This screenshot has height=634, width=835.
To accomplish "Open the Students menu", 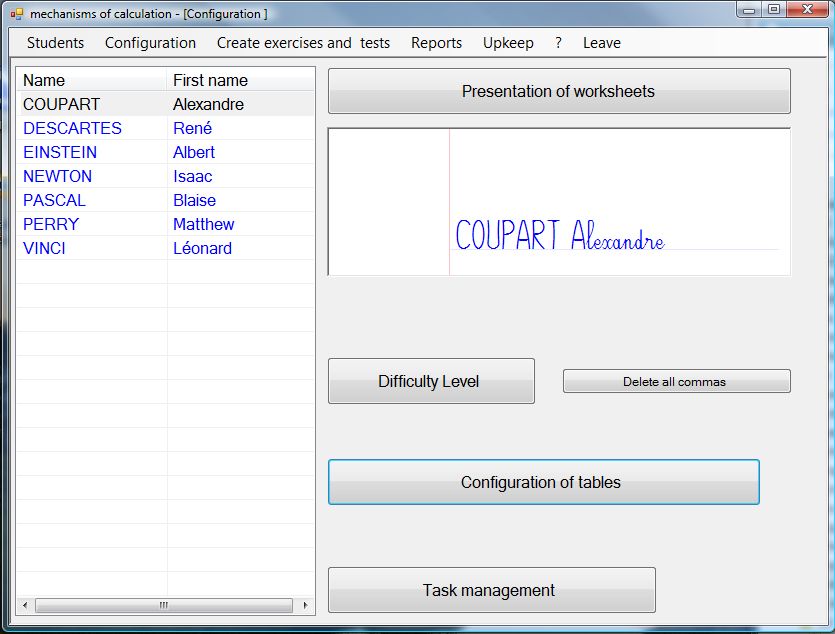I will click(55, 43).
